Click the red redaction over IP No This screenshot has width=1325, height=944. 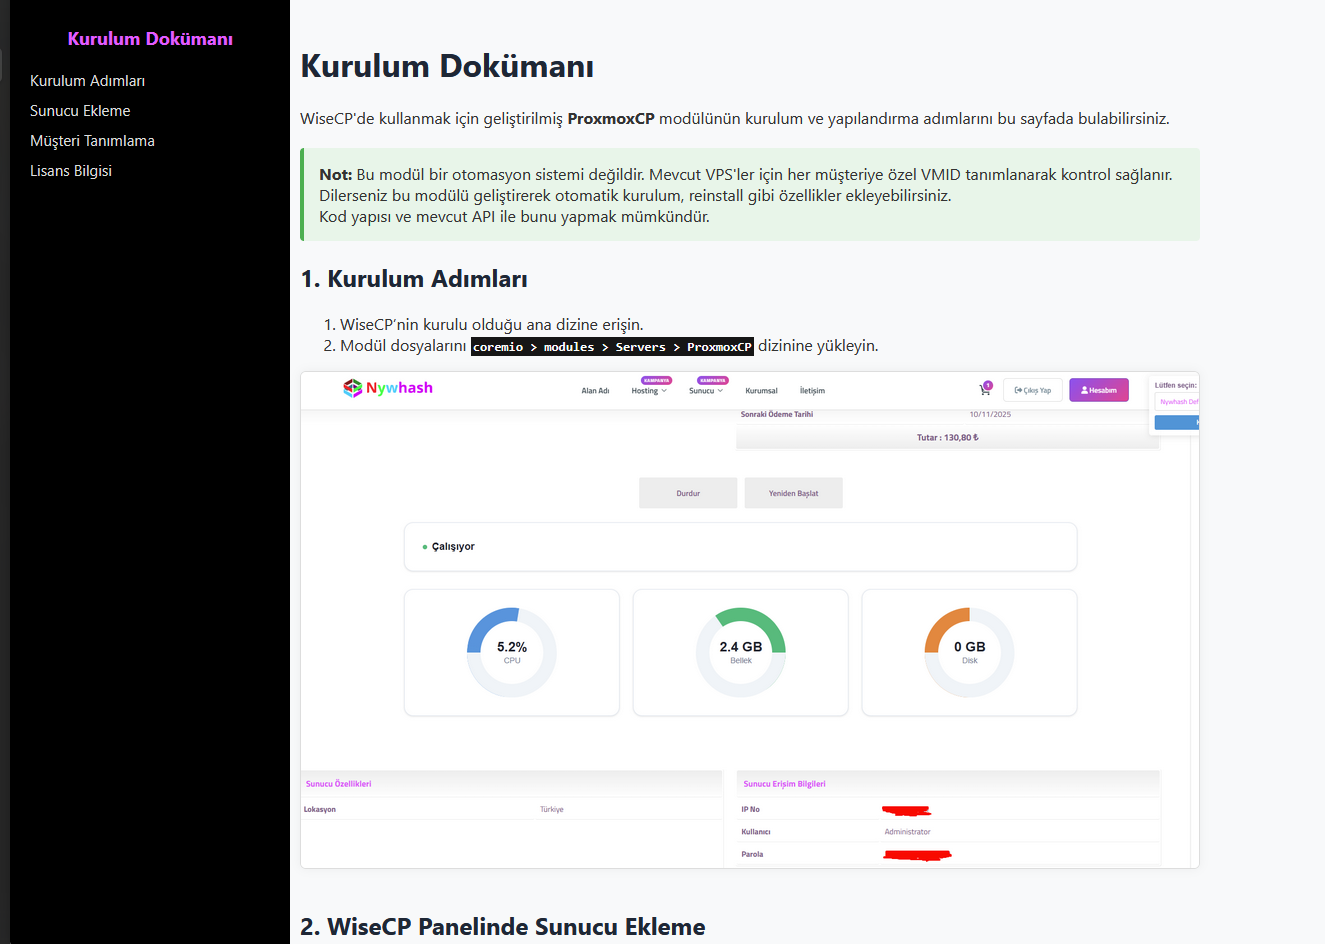(x=907, y=810)
